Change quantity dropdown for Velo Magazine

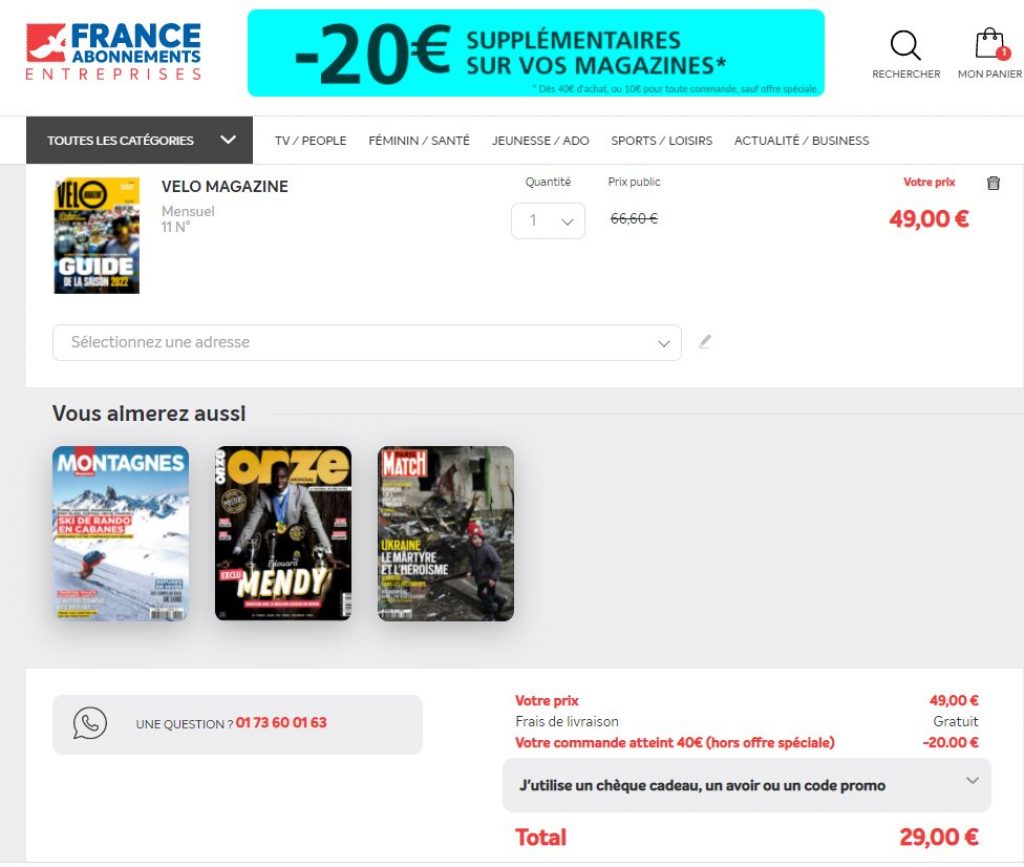tap(547, 221)
